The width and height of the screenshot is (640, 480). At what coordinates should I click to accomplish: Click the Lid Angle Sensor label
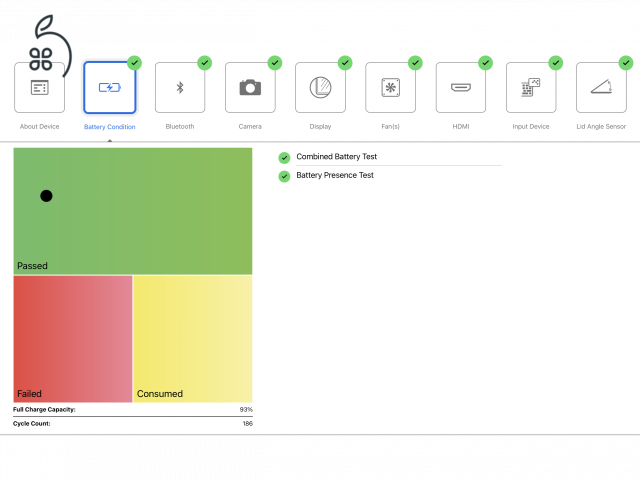pos(601,127)
